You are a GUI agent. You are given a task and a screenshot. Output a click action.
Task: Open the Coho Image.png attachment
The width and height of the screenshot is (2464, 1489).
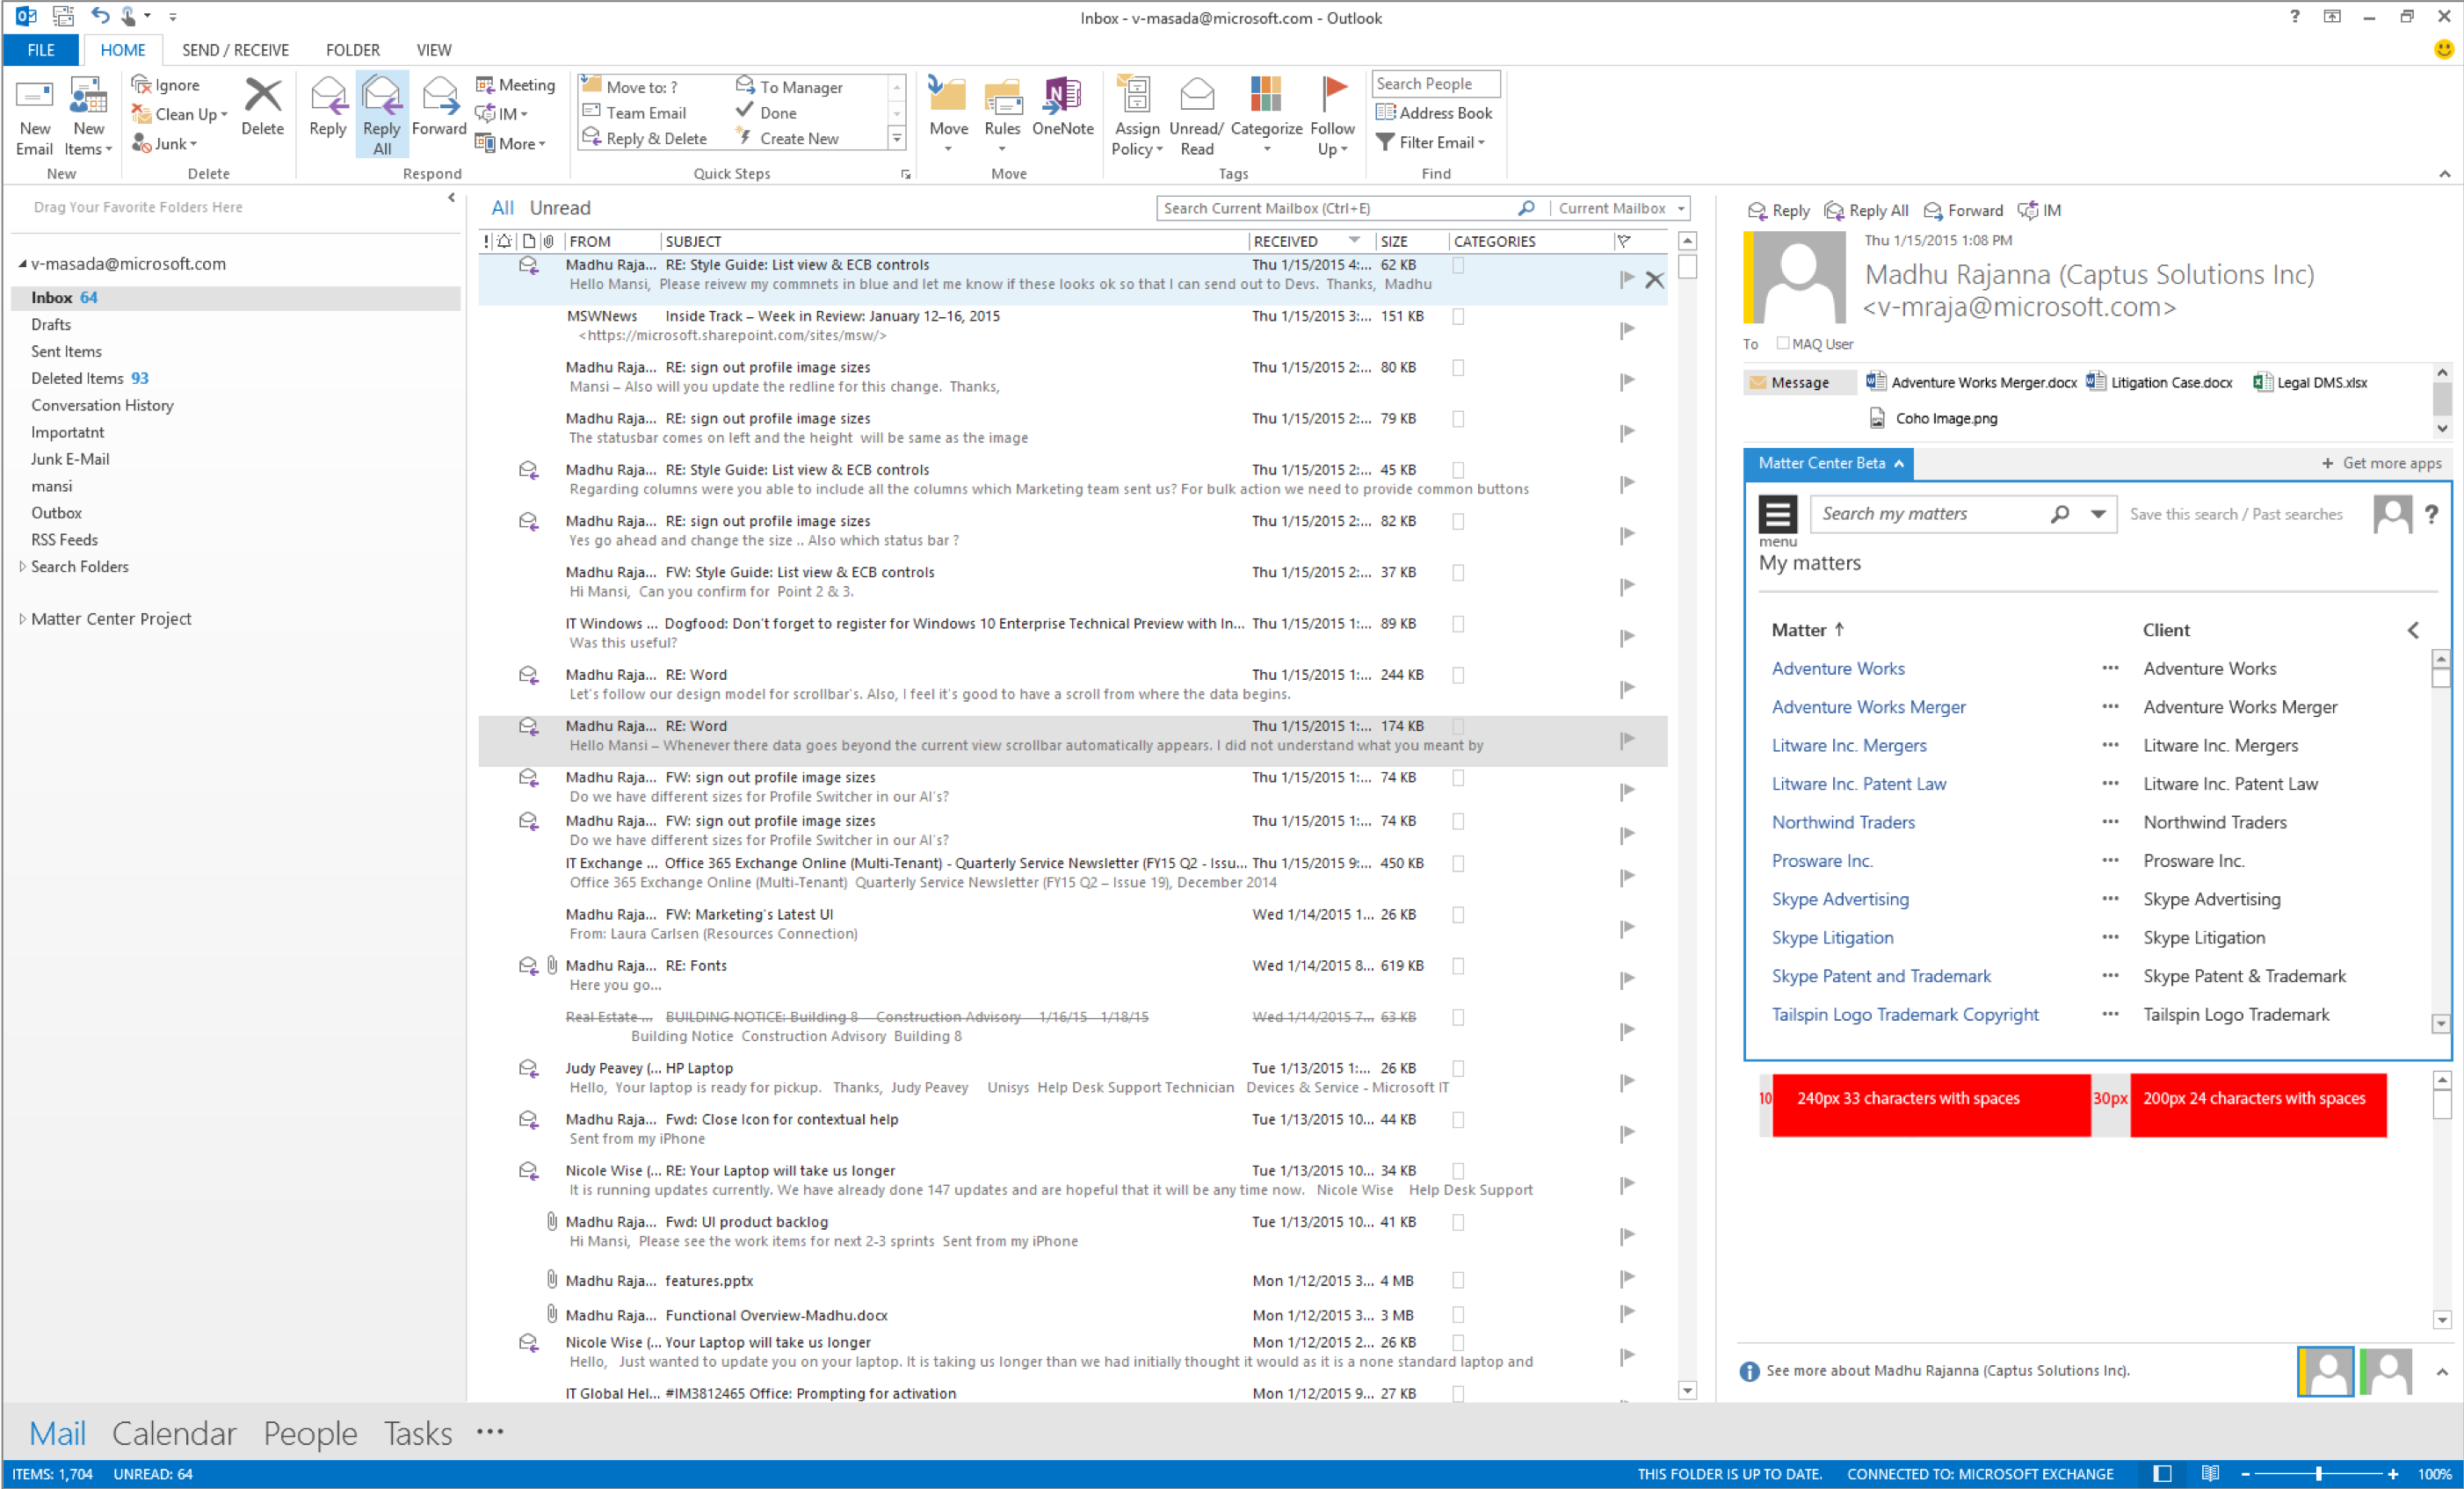coord(1934,418)
